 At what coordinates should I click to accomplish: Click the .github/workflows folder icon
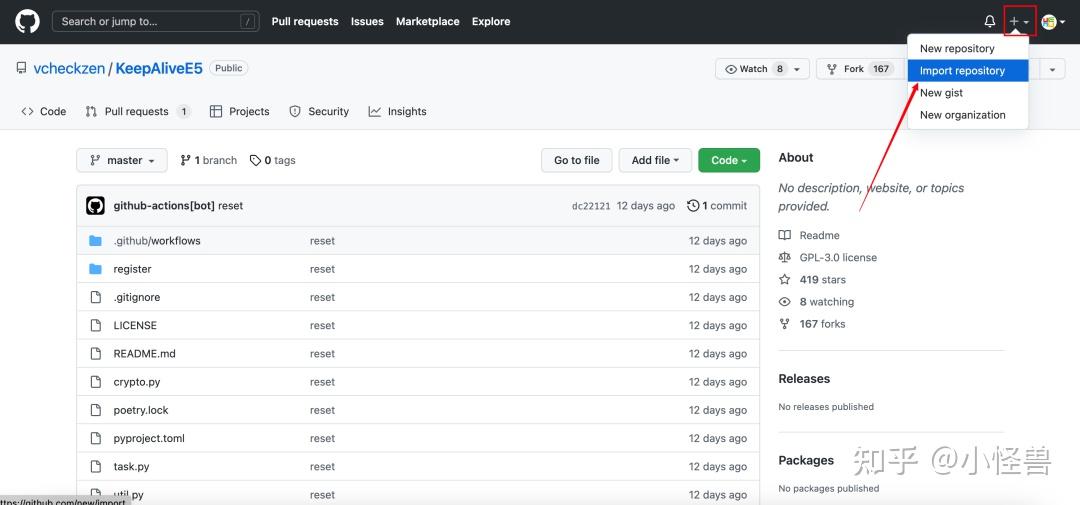[x=96, y=240]
